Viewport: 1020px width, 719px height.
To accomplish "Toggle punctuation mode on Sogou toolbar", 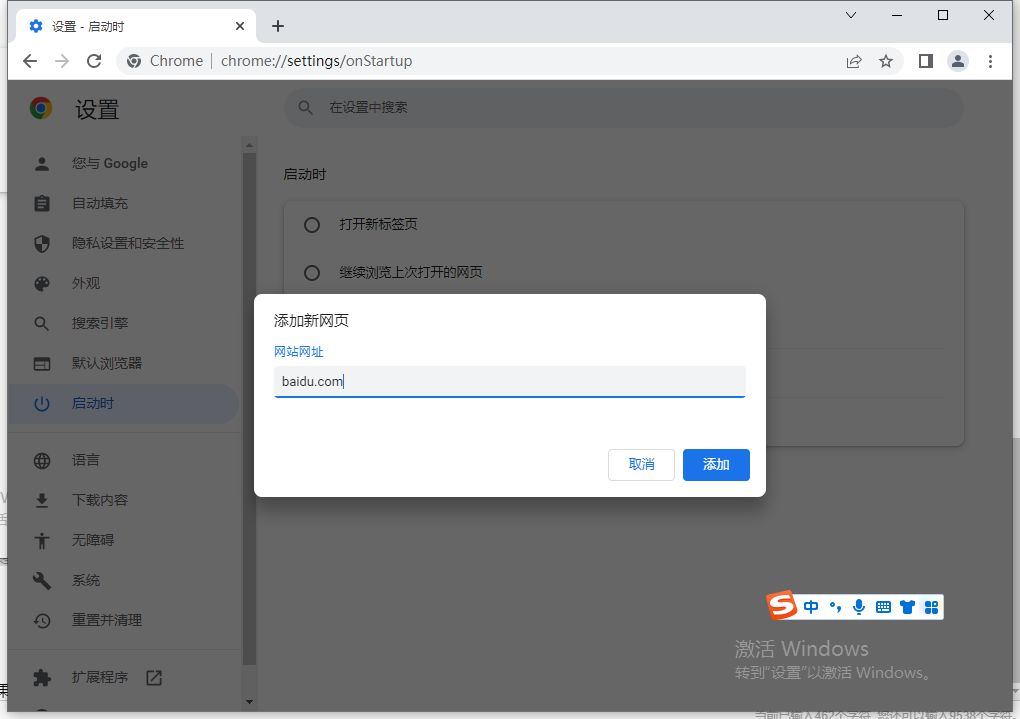I will click(x=835, y=607).
